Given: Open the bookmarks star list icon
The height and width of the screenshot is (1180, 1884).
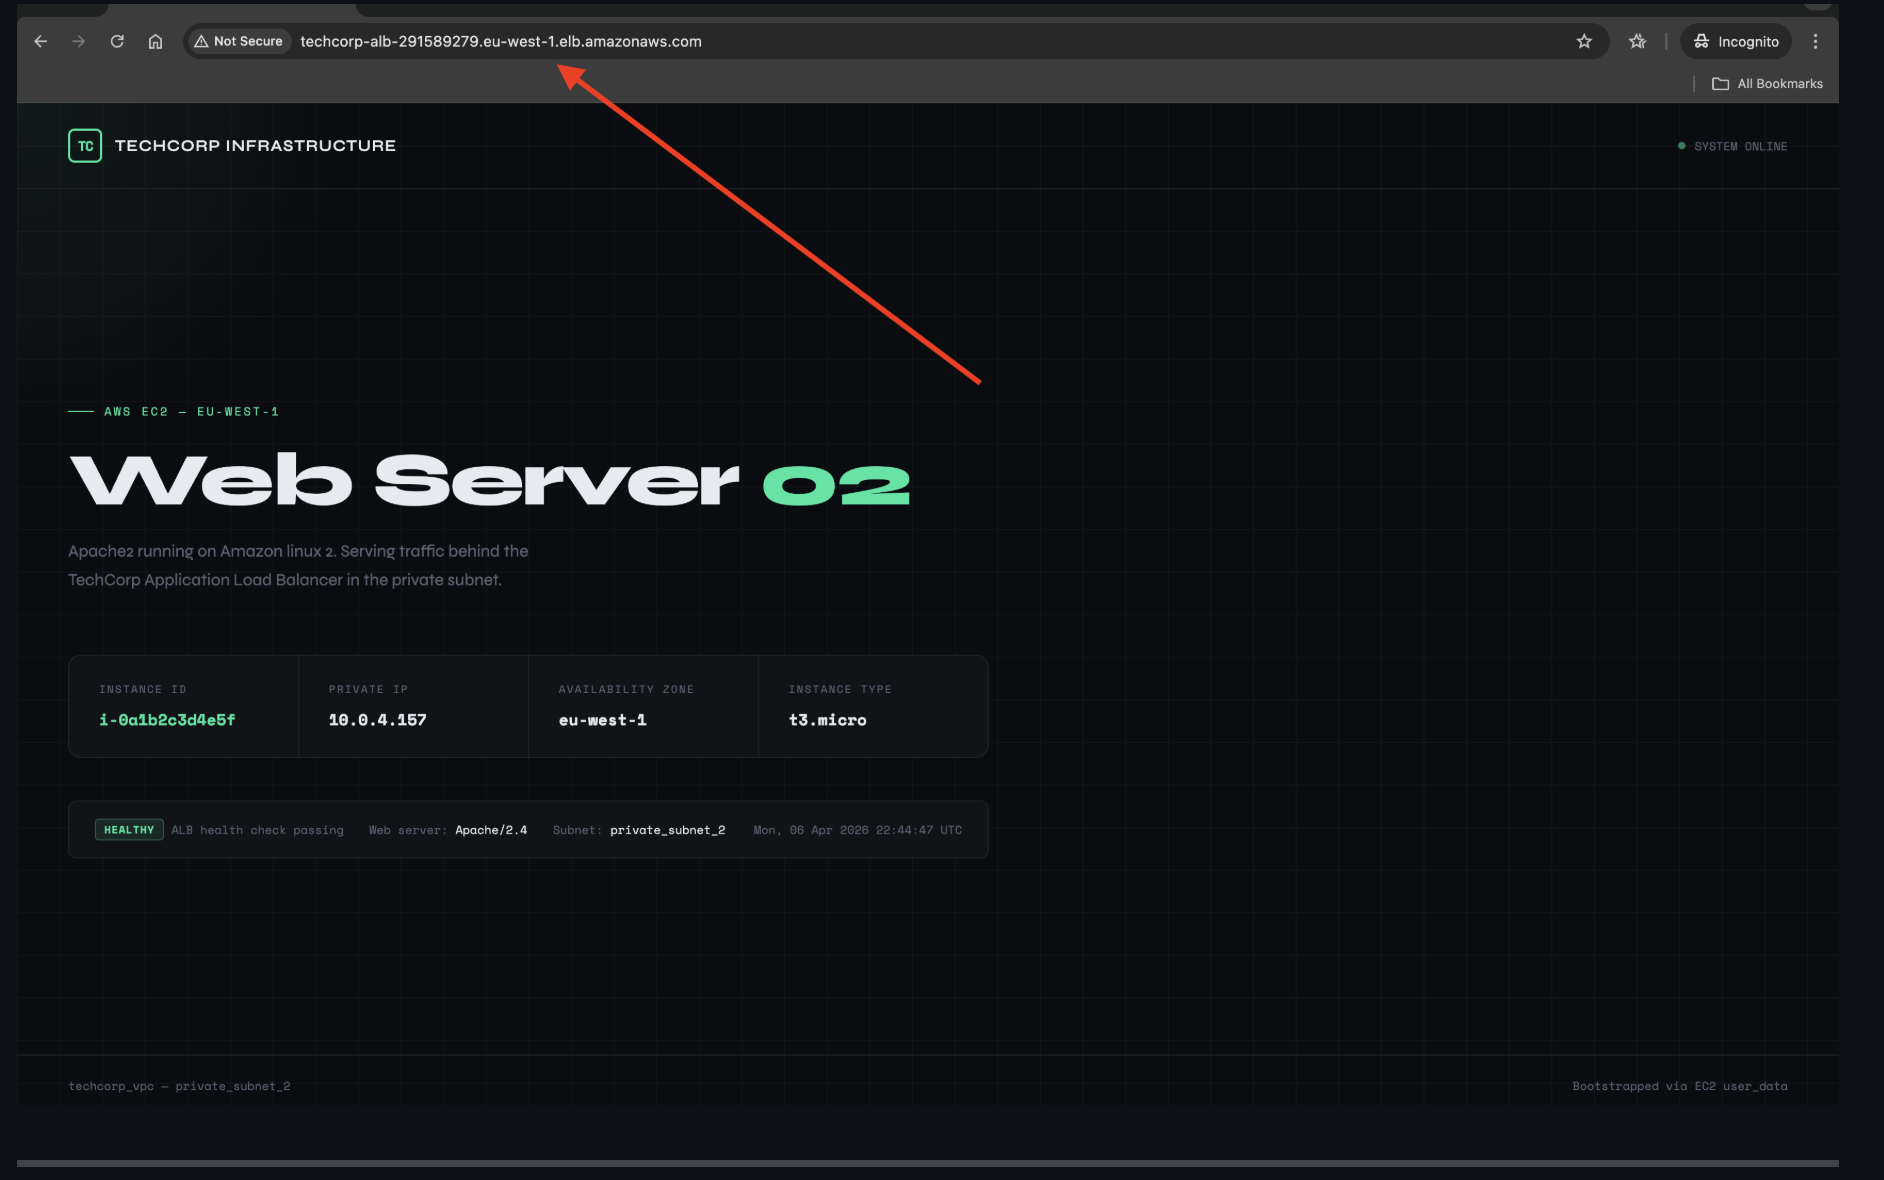Looking at the screenshot, I should coord(1637,42).
